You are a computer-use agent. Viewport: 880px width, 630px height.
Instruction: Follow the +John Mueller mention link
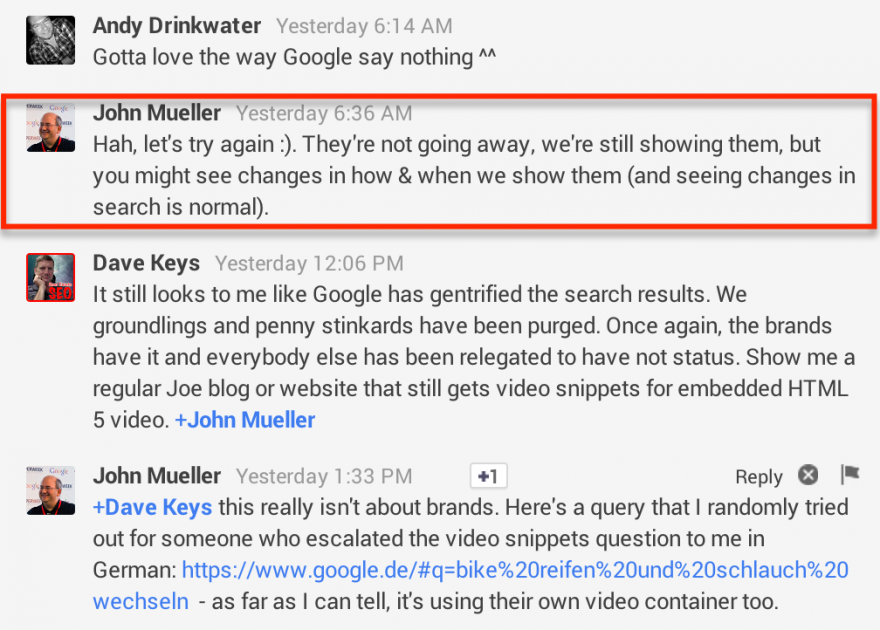tap(245, 421)
